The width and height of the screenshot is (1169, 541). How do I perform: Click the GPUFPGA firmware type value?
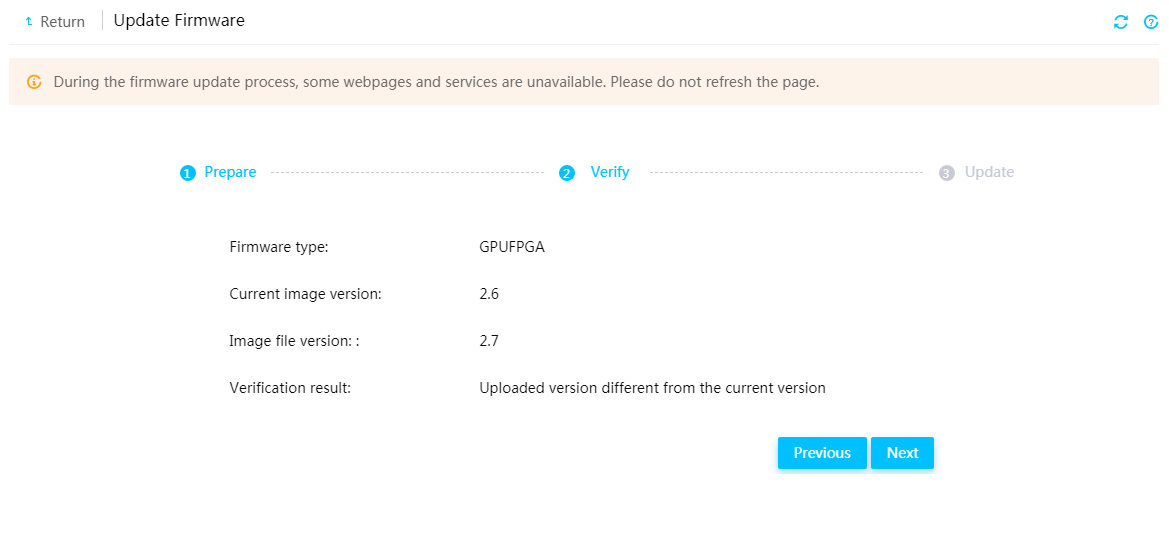tap(512, 247)
